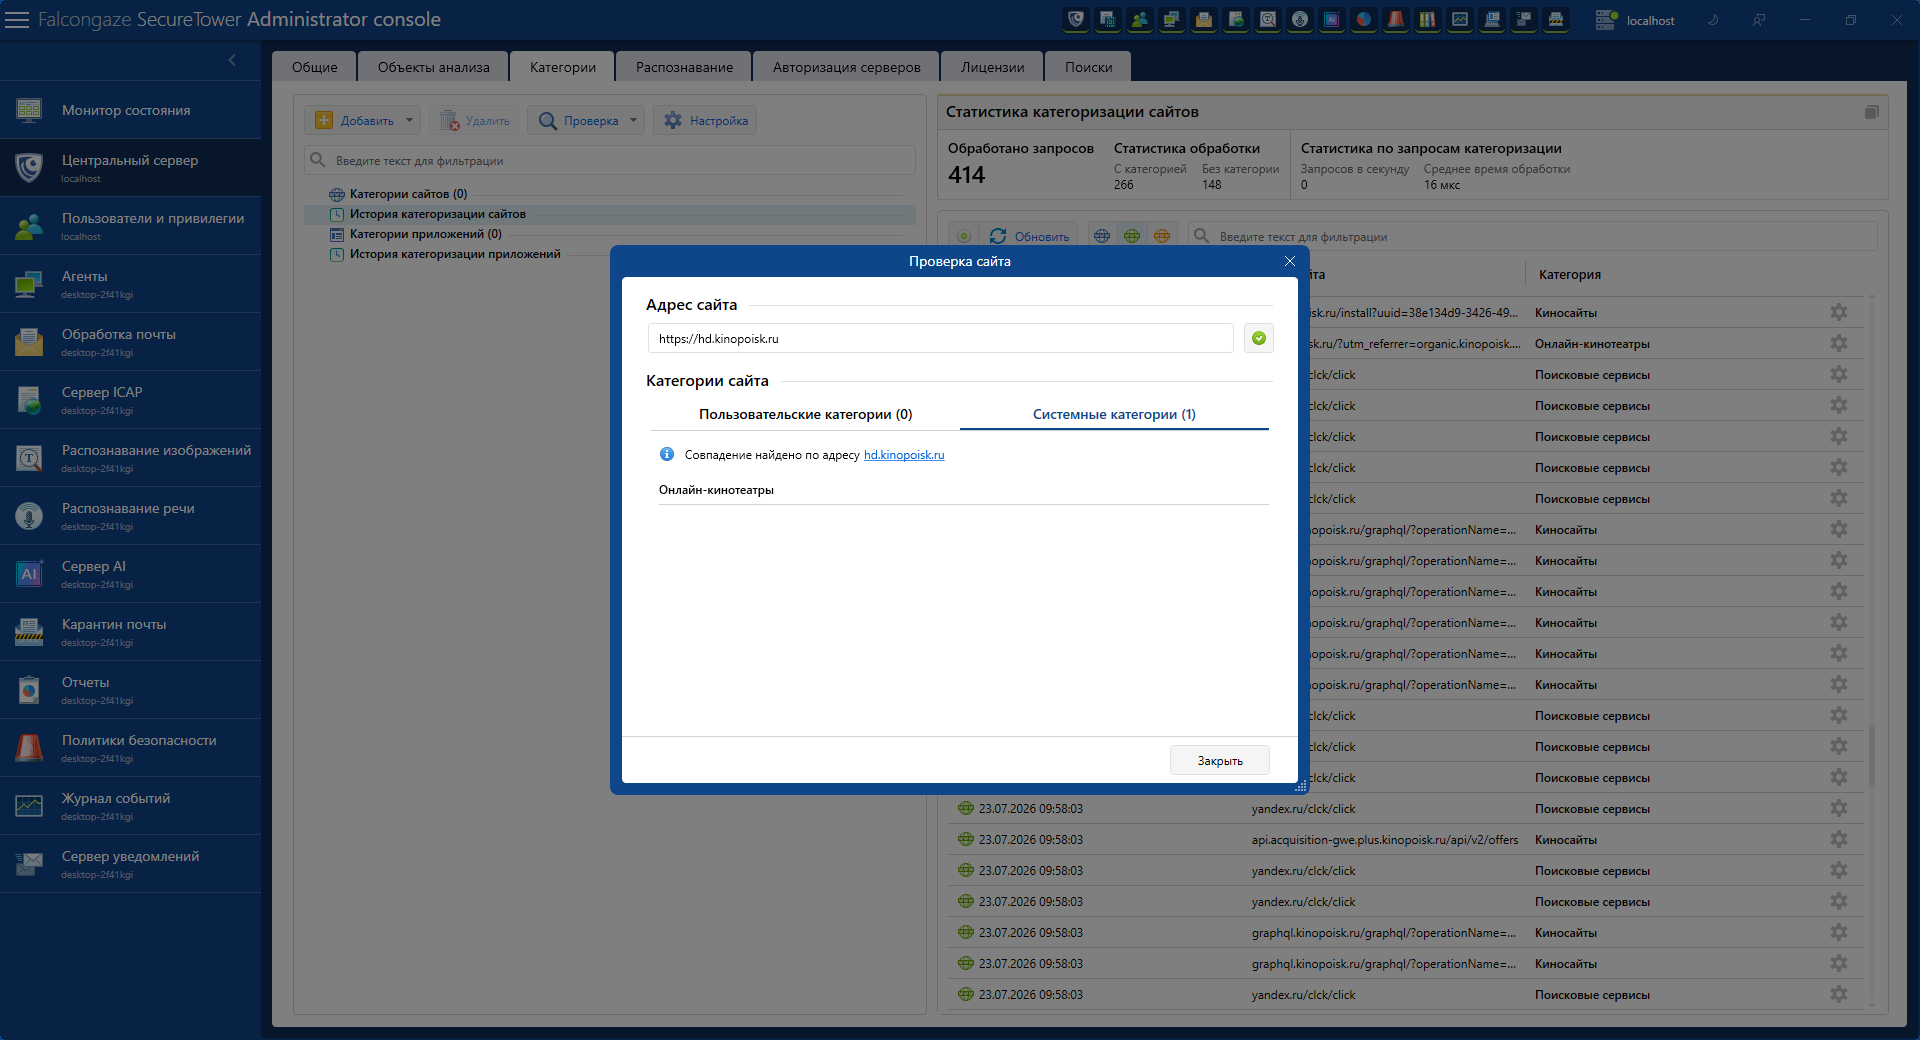
Task: Switch to the Распознавание tab
Action: (684, 67)
